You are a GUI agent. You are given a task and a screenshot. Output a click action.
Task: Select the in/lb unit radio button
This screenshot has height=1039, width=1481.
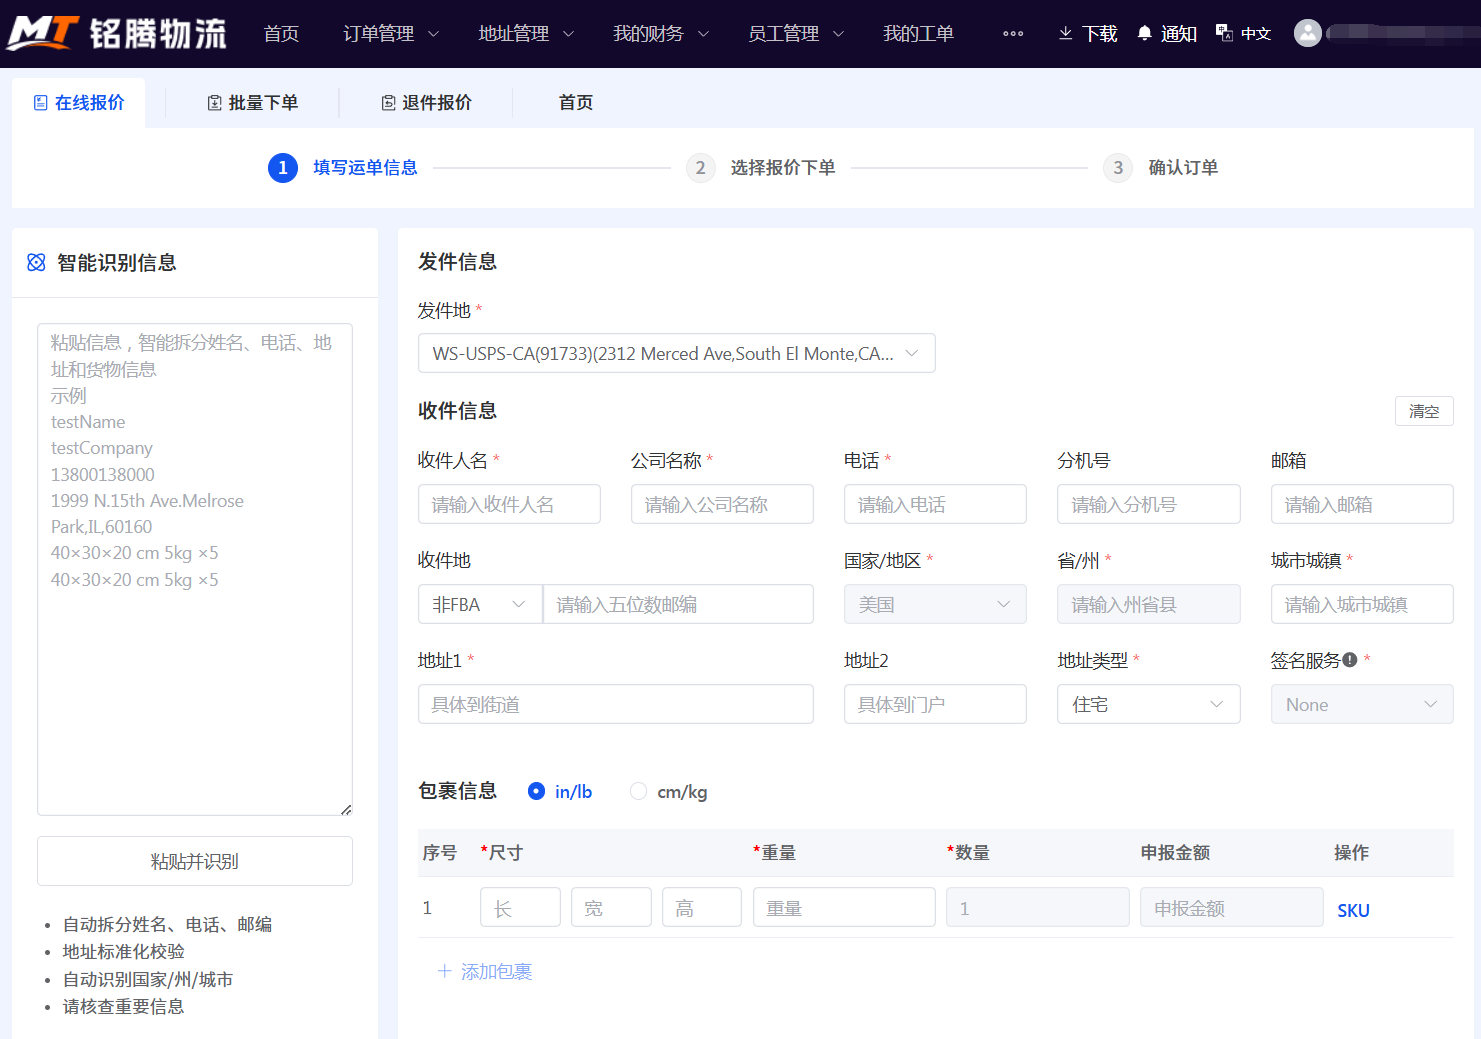pyautogui.click(x=537, y=791)
